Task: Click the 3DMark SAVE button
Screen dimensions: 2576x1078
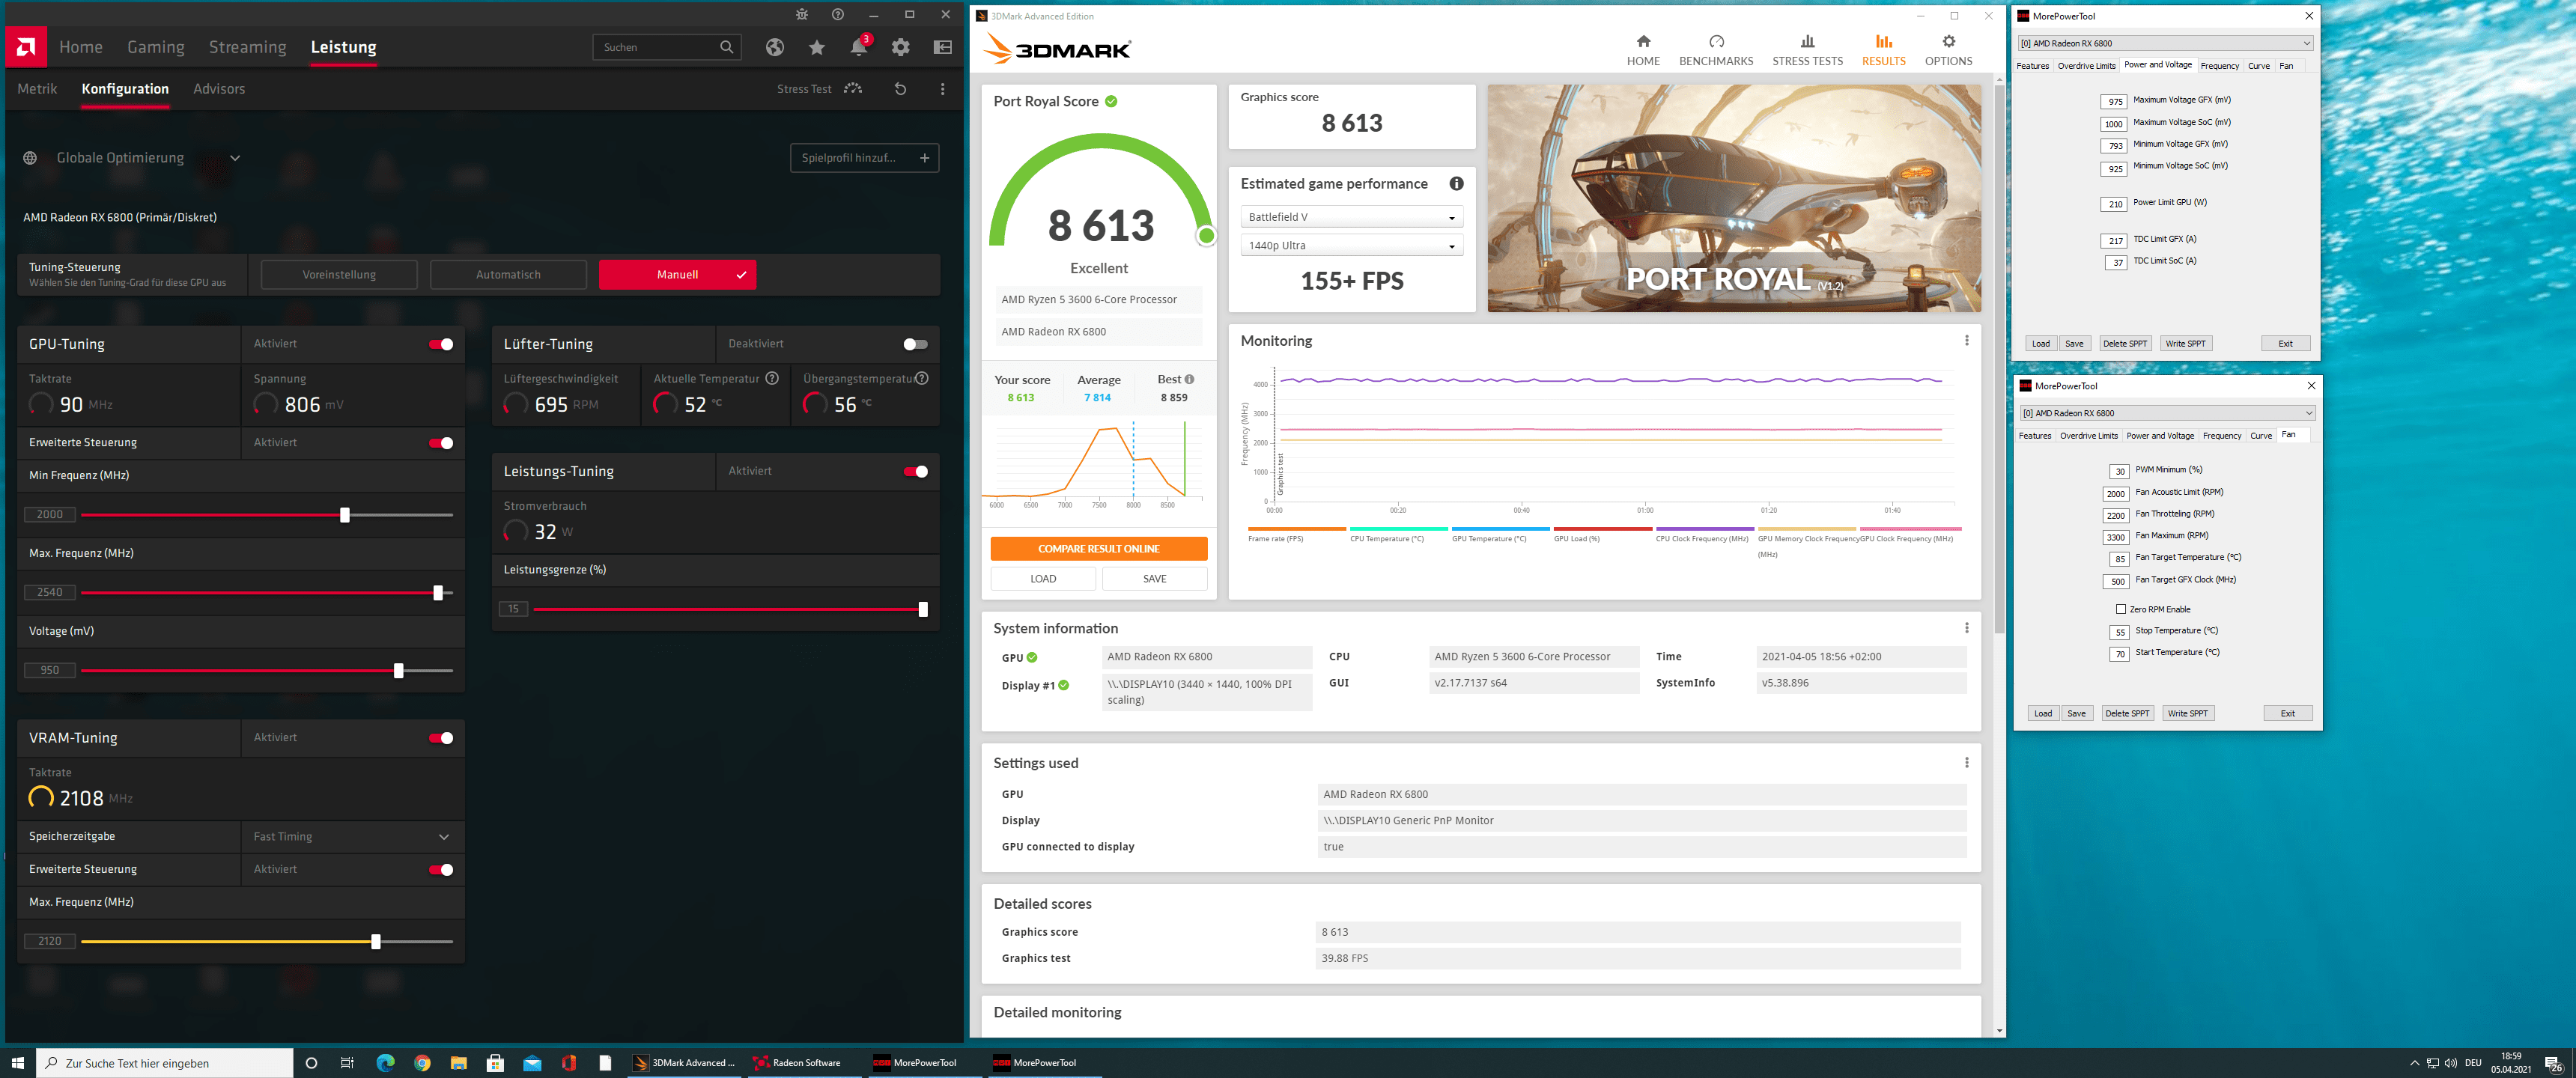Action: 1154,579
